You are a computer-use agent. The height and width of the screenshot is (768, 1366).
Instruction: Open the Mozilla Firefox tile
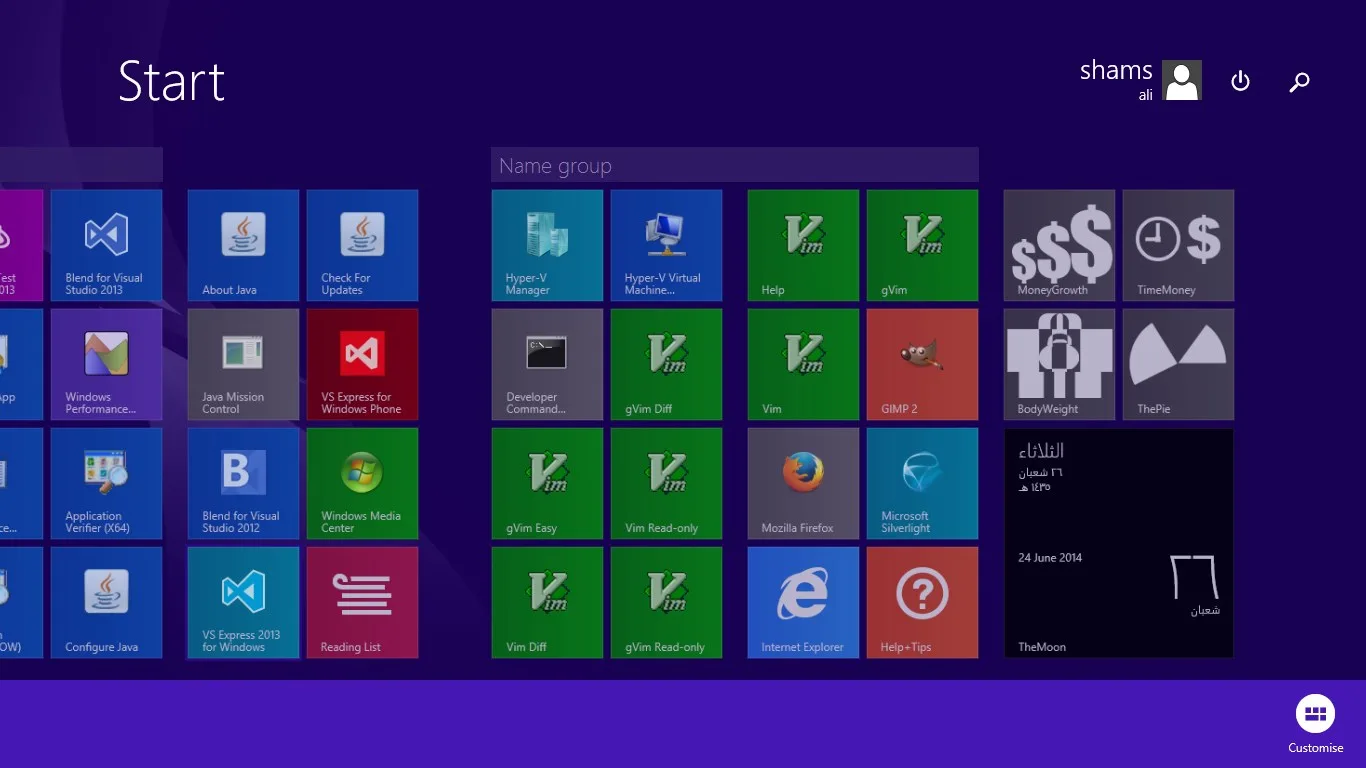pyautogui.click(x=803, y=483)
